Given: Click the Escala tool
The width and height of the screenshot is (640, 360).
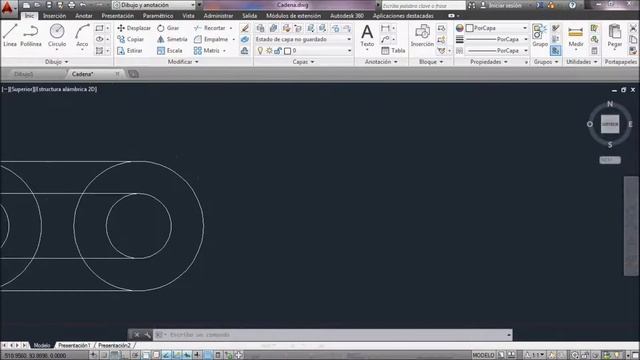Looking at the screenshot, I should click(169, 51).
